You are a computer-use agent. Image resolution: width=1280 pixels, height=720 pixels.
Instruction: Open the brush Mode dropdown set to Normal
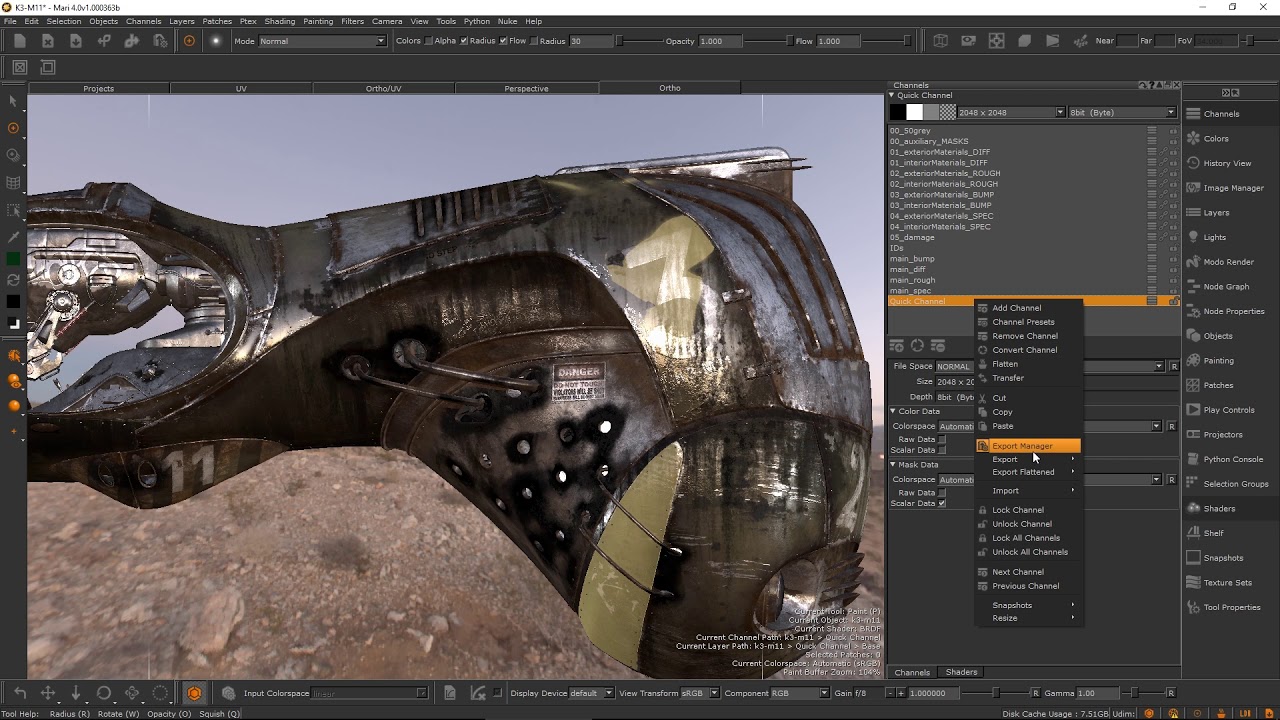[322, 41]
